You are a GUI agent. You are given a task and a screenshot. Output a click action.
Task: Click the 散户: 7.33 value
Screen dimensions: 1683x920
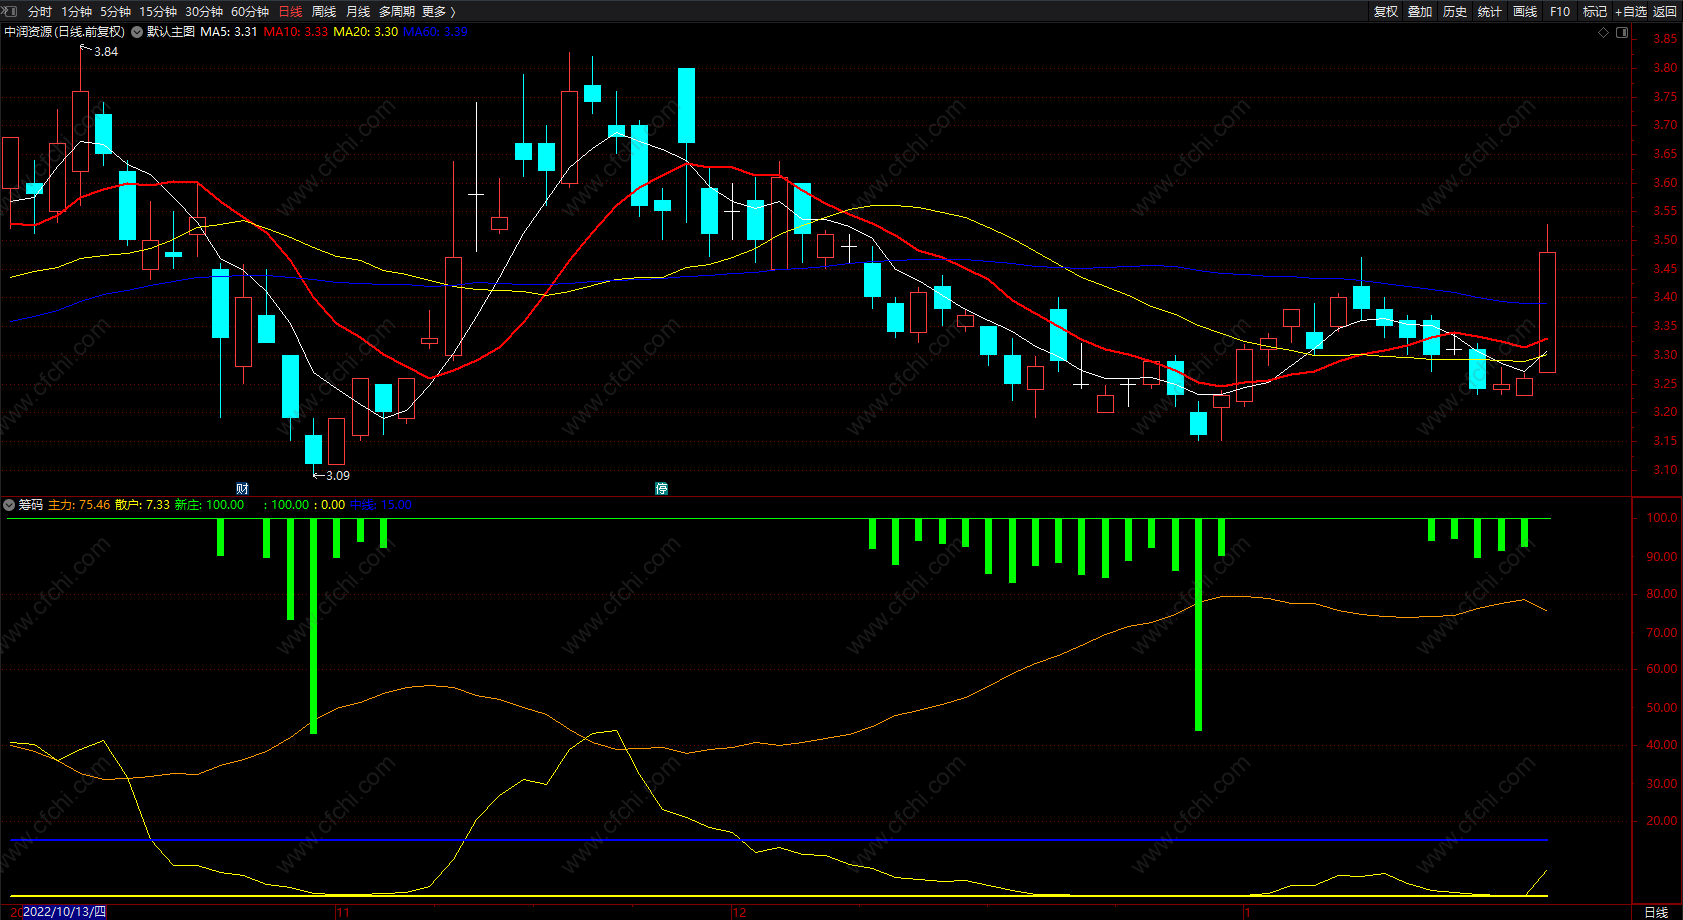coord(143,505)
